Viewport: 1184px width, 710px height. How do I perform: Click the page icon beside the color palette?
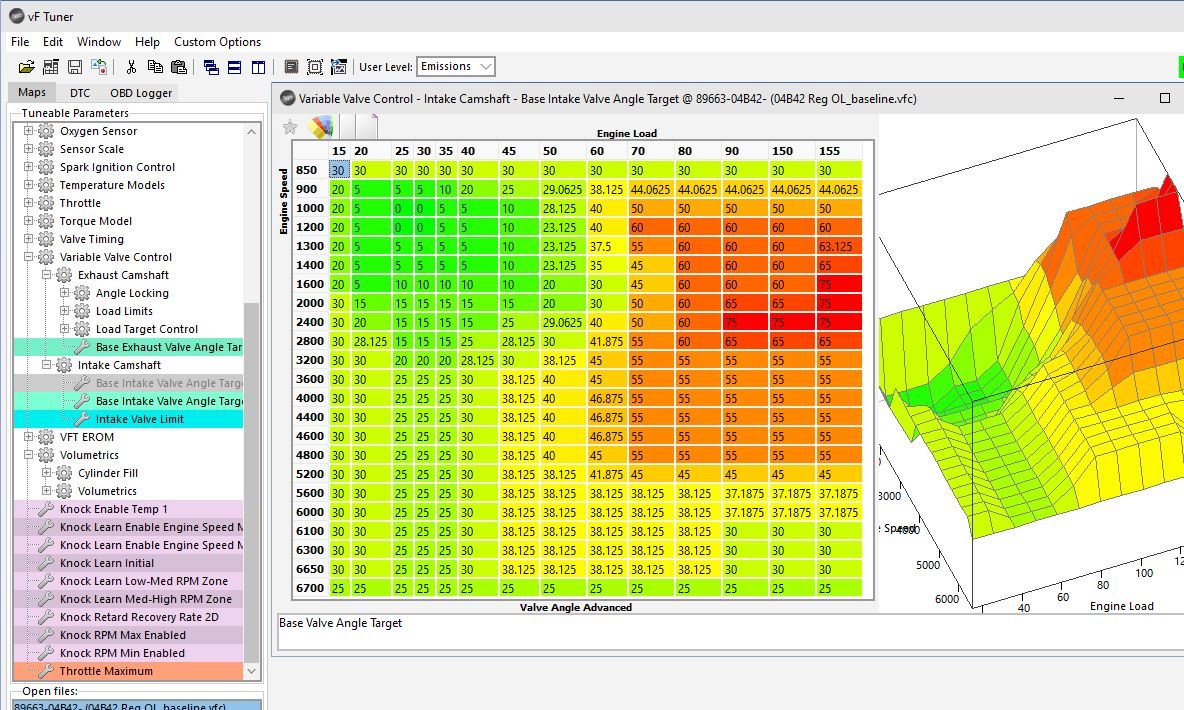[368, 127]
